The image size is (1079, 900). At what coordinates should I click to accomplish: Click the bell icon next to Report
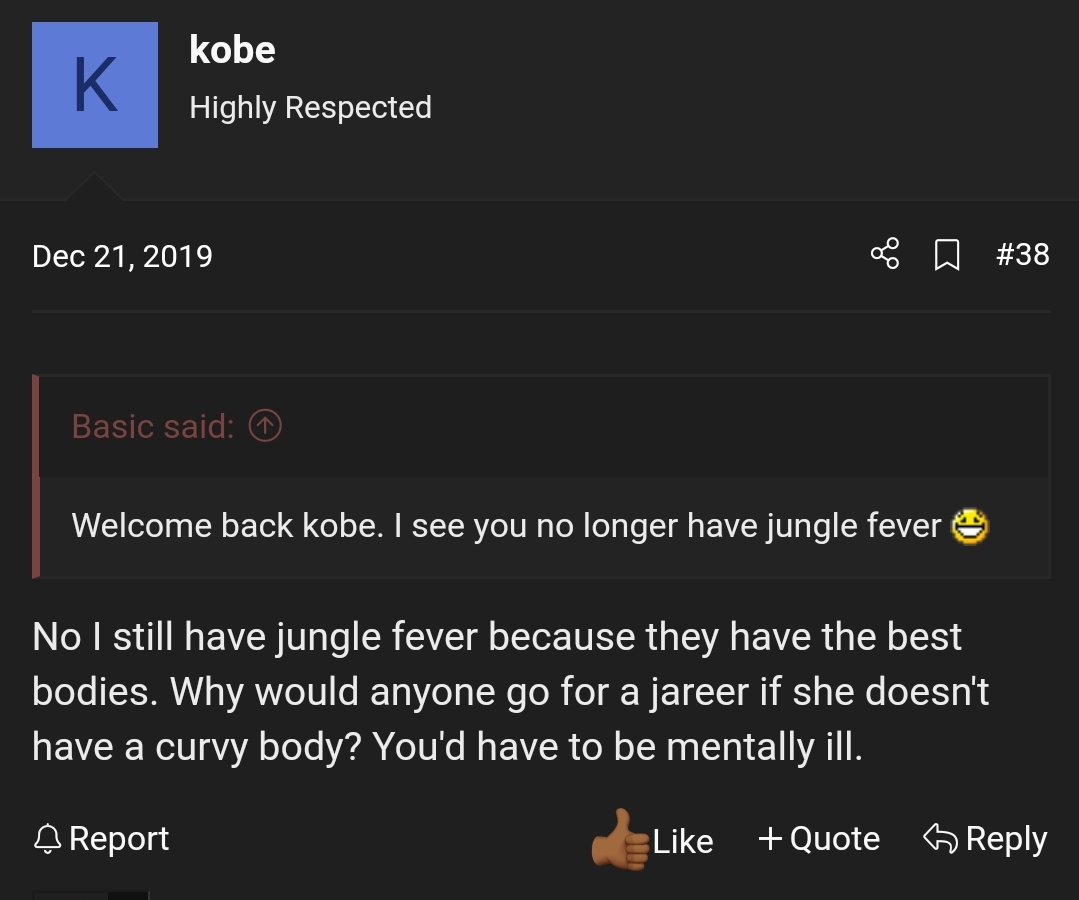pos(47,839)
